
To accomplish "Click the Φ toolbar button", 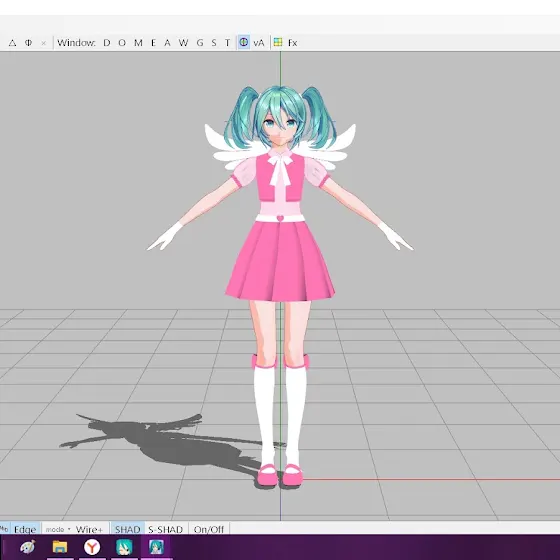I will click(28, 43).
